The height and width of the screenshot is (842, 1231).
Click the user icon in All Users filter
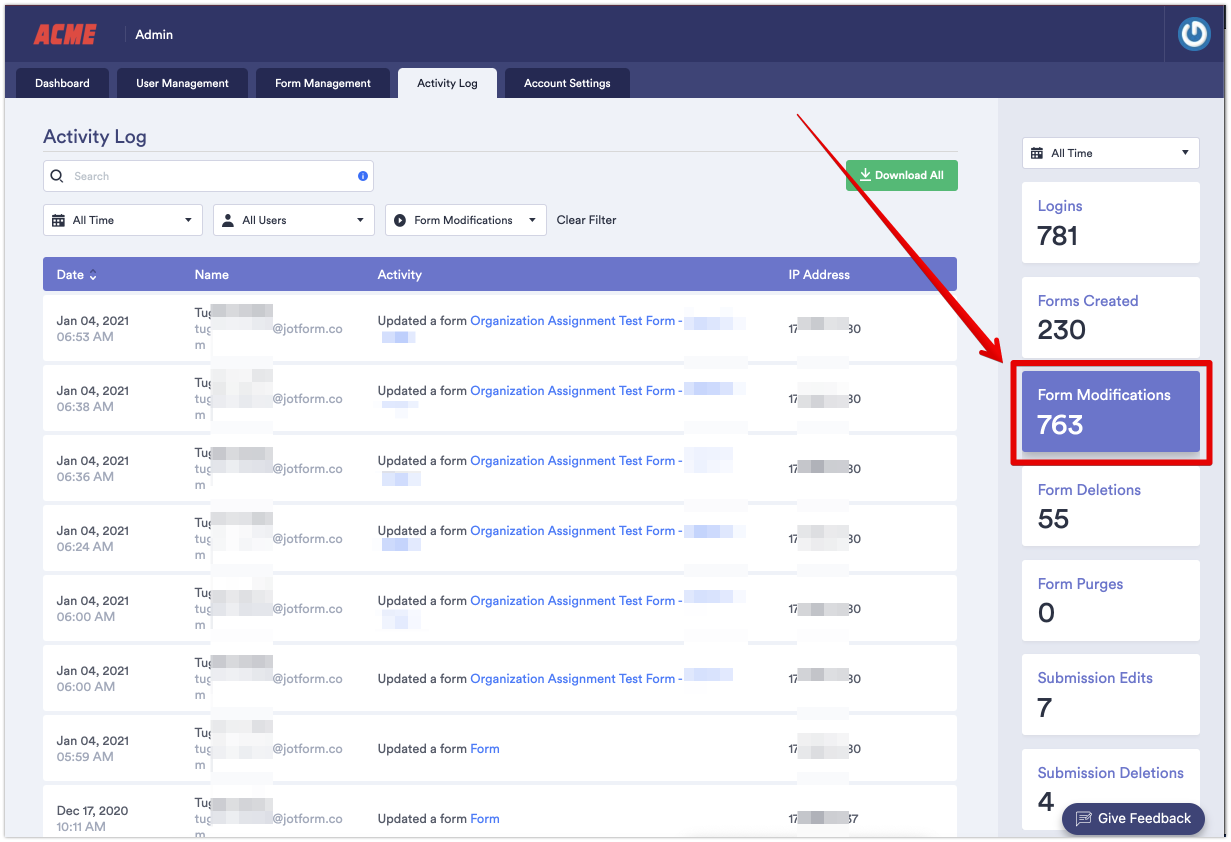coord(228,220)
